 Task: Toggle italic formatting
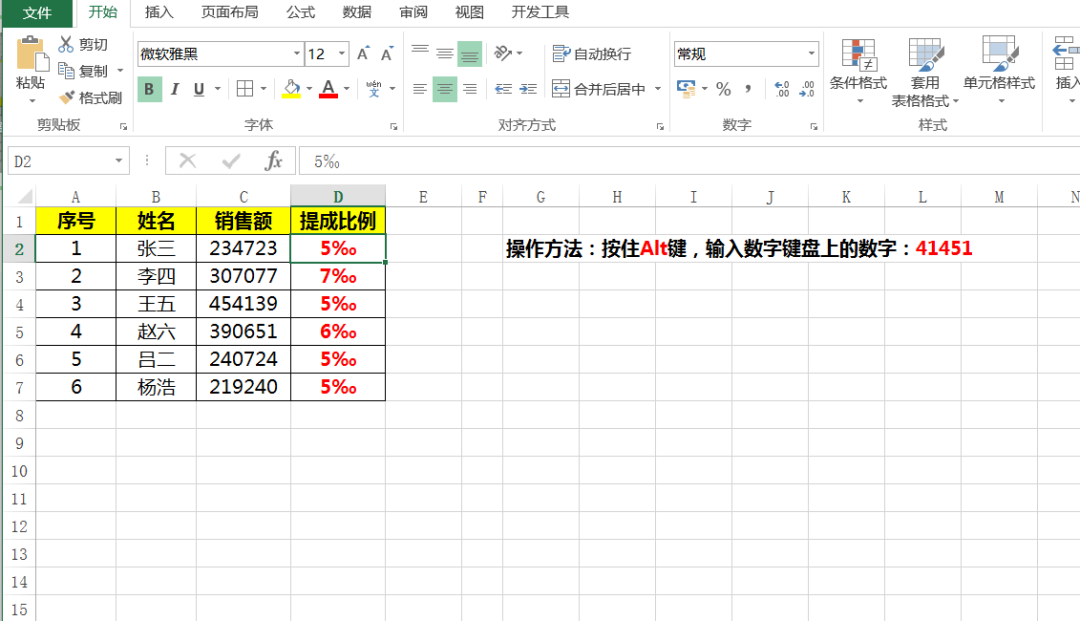pyautogui.click(x=175, y=90)
